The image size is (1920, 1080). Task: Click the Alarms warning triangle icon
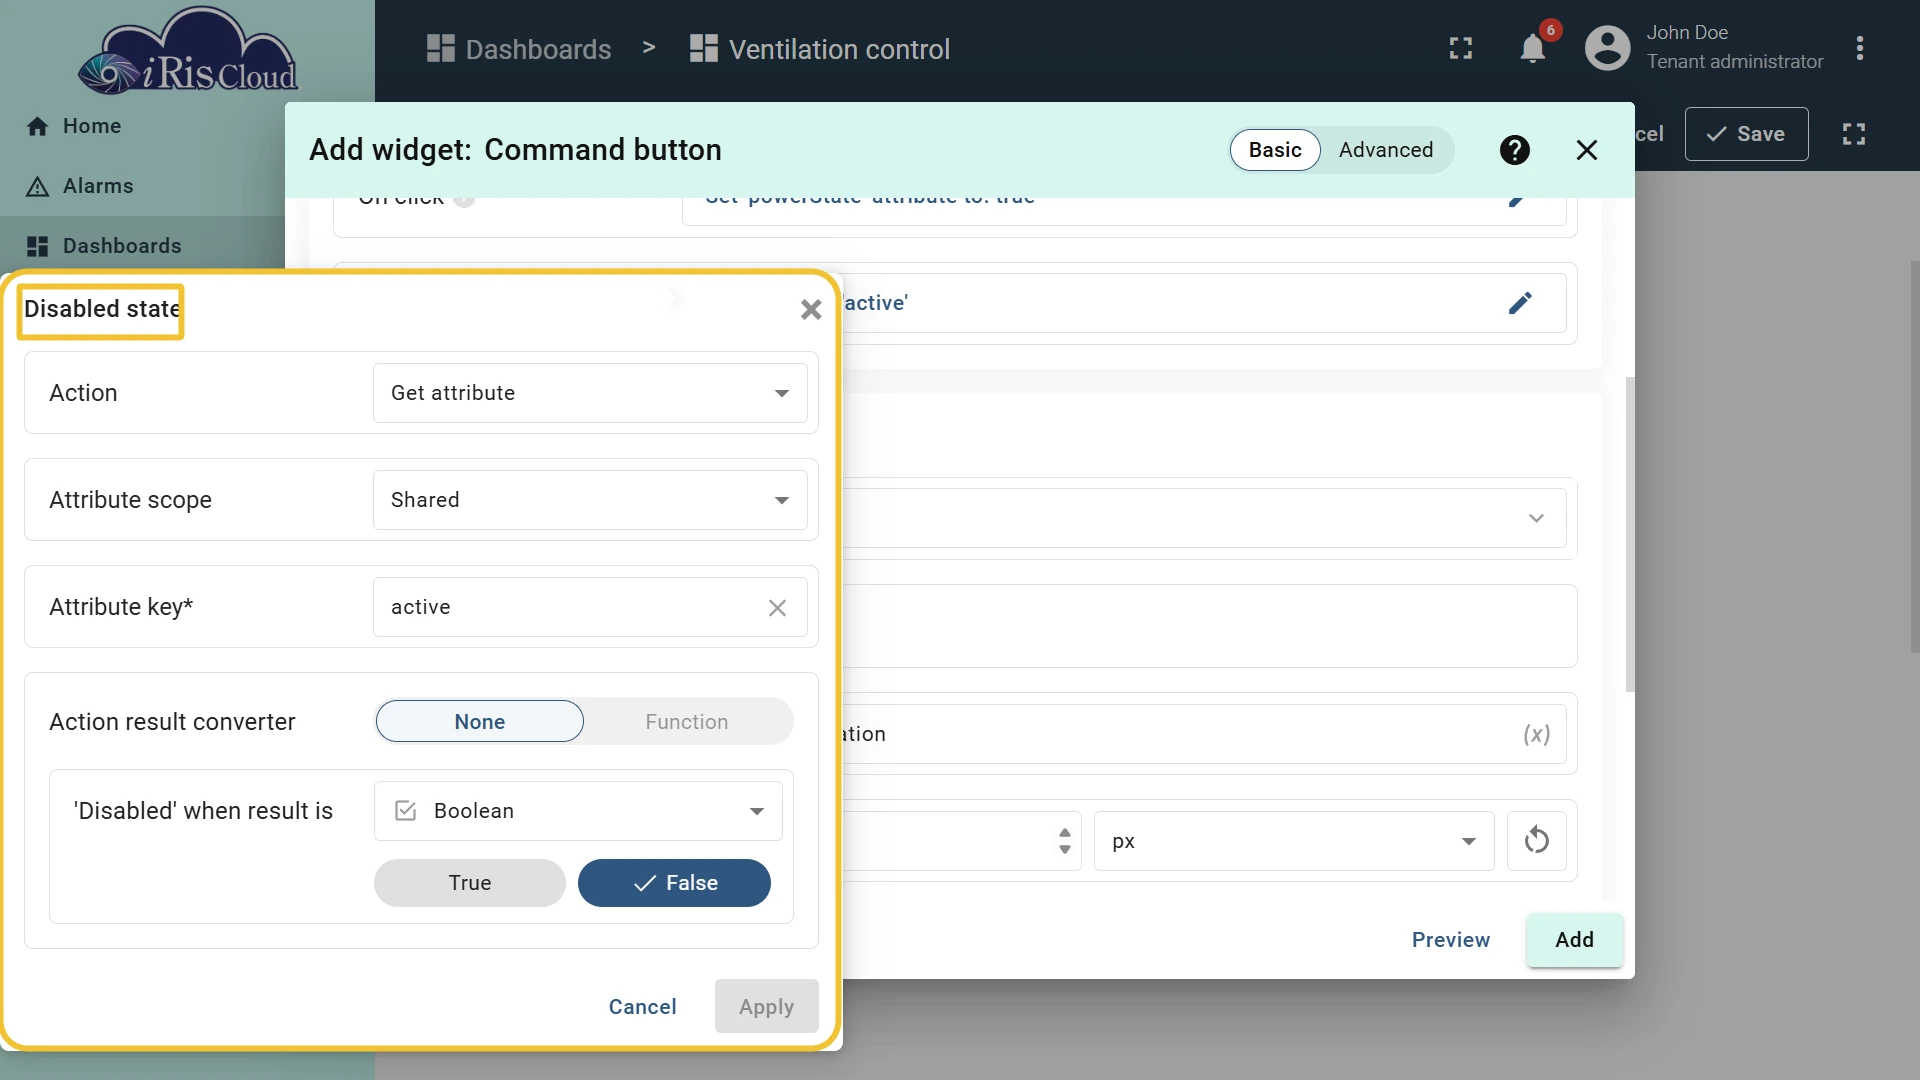pos(38,186)
